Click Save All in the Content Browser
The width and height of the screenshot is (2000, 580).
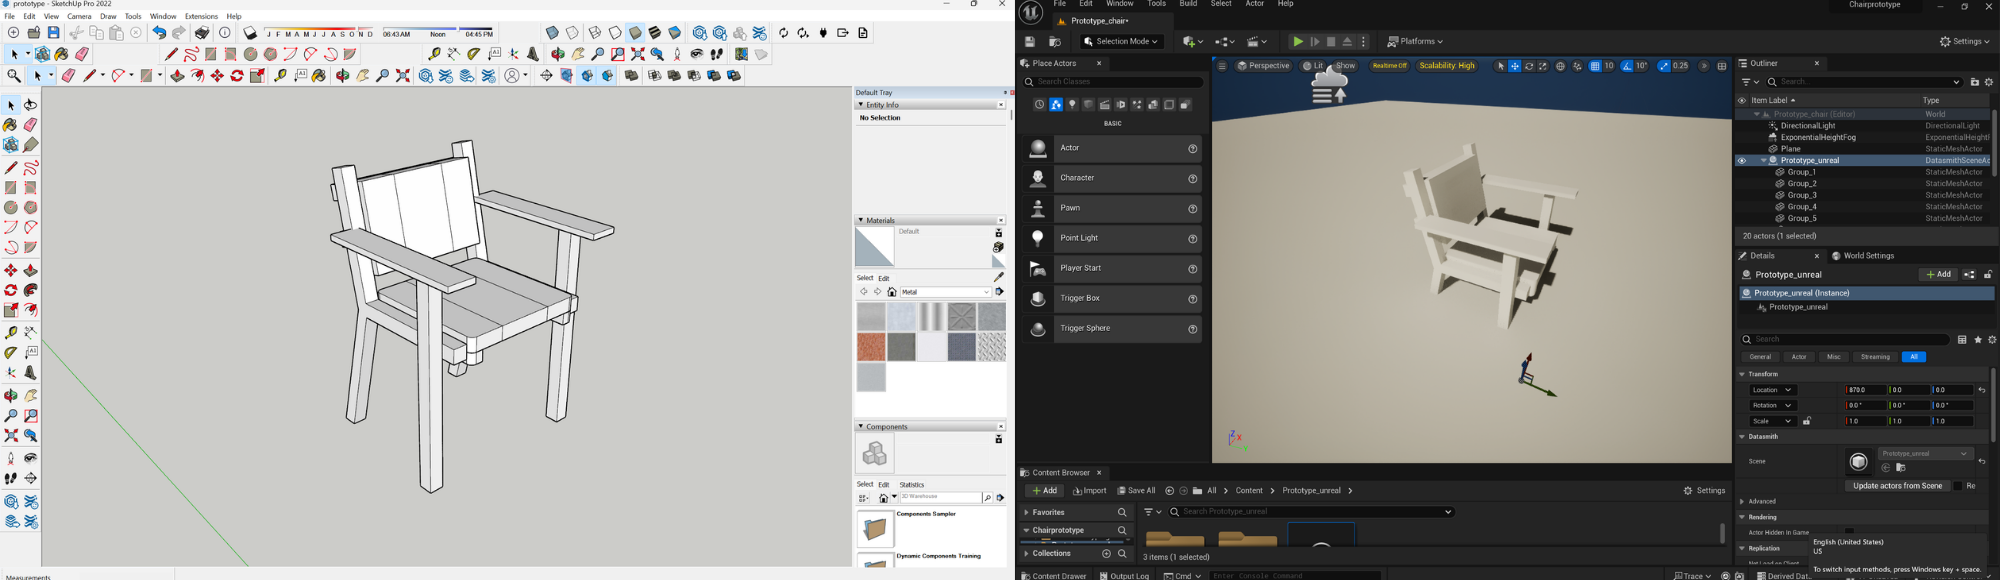coord(1136,491)
